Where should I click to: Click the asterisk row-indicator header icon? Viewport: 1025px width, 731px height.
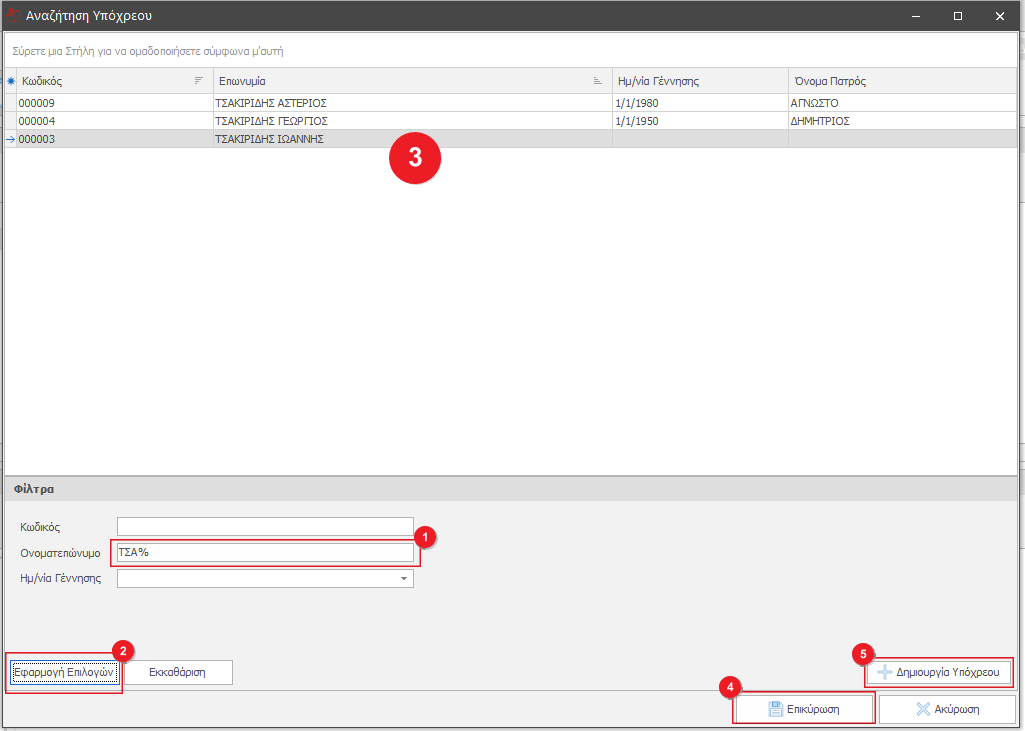click(x=11, y=81)
